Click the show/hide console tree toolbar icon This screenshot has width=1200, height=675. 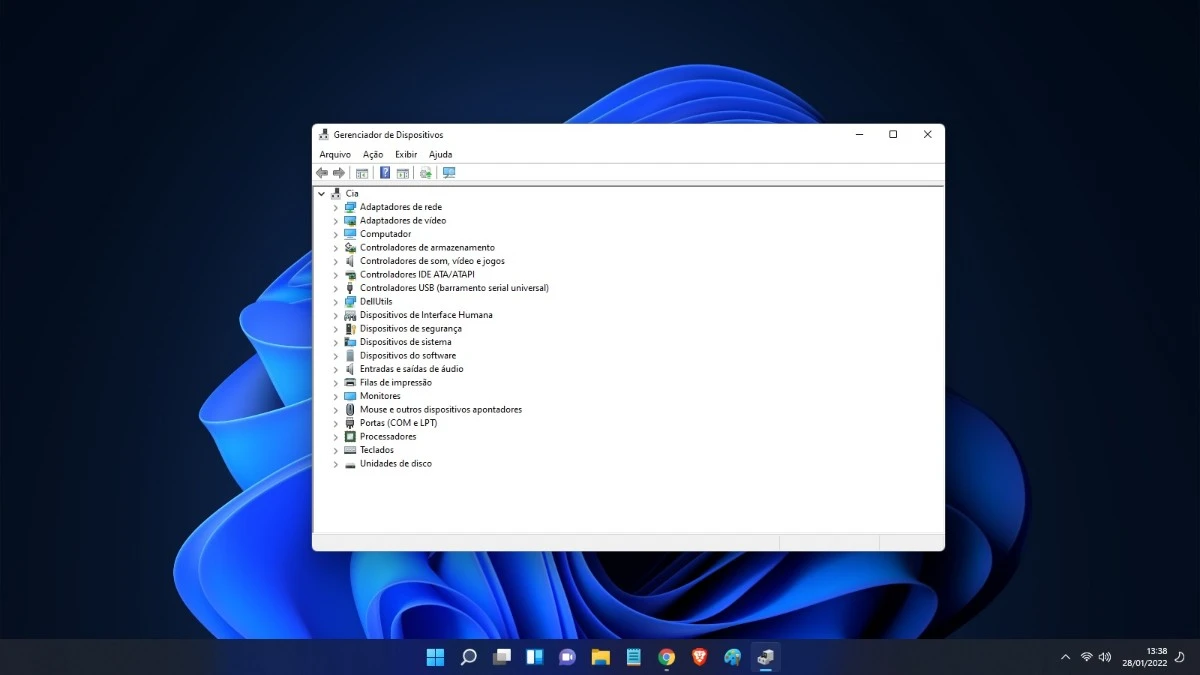(362, 173)
